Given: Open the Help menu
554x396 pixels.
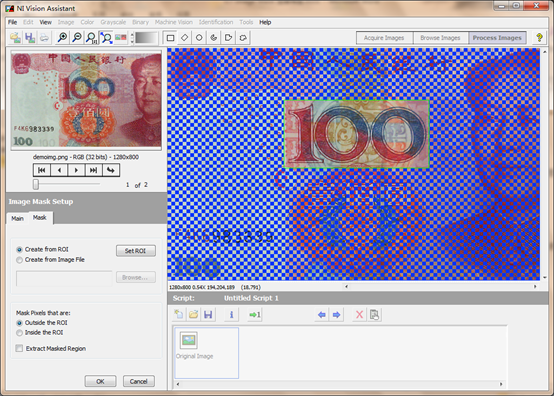Looking at the screenshot, I should coord(265,22).
